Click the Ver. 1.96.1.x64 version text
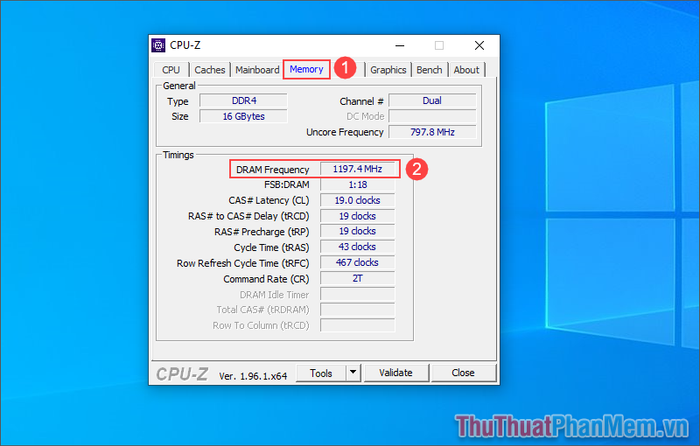The height and width of the screenshot is (446, 700). 253,376
